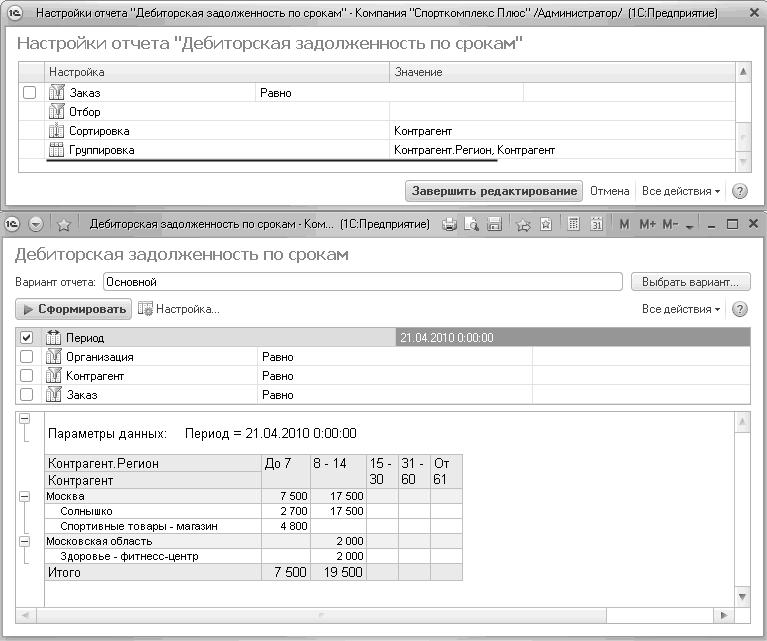This screenshot has width=767, height=641.
Task: Enable the Заказ checkbox in report window
Action: pos(26,394)
